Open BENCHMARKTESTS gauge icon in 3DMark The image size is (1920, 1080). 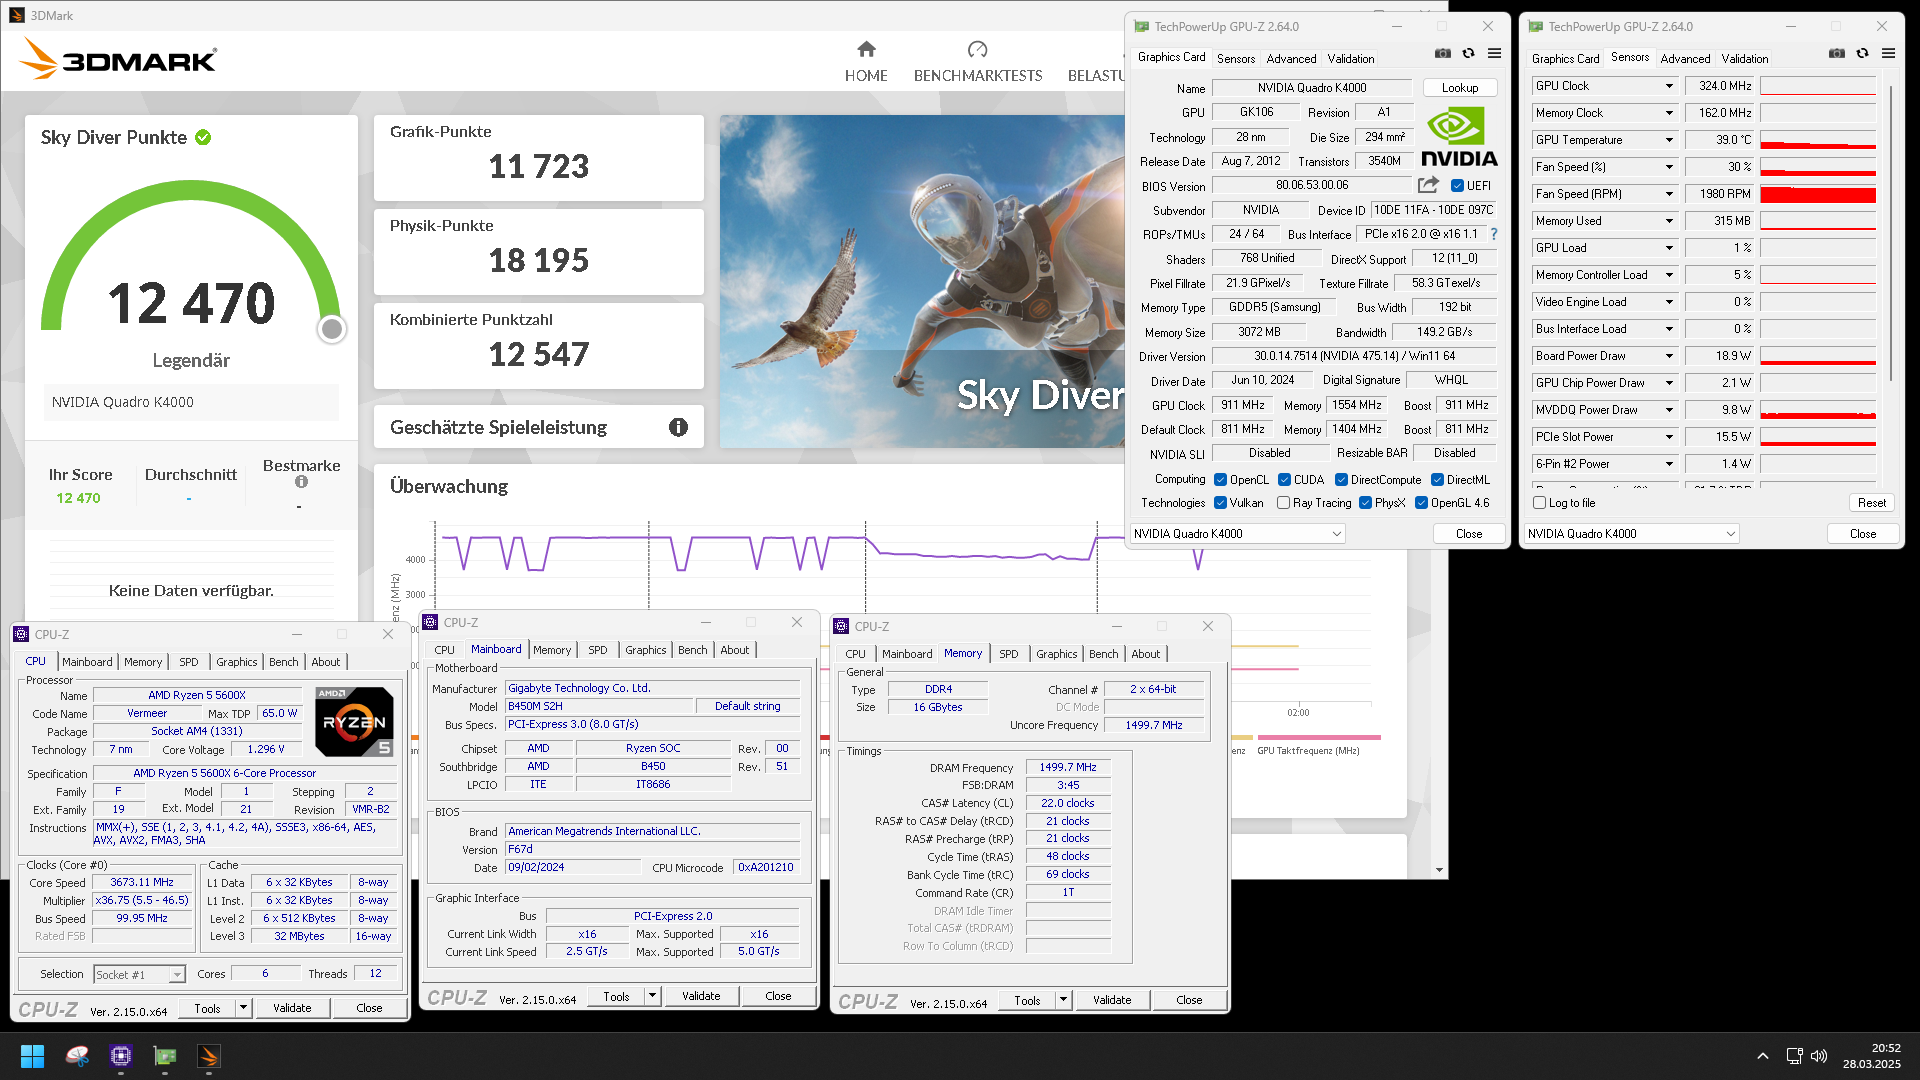pyautogui.click(x=977, y=49)
